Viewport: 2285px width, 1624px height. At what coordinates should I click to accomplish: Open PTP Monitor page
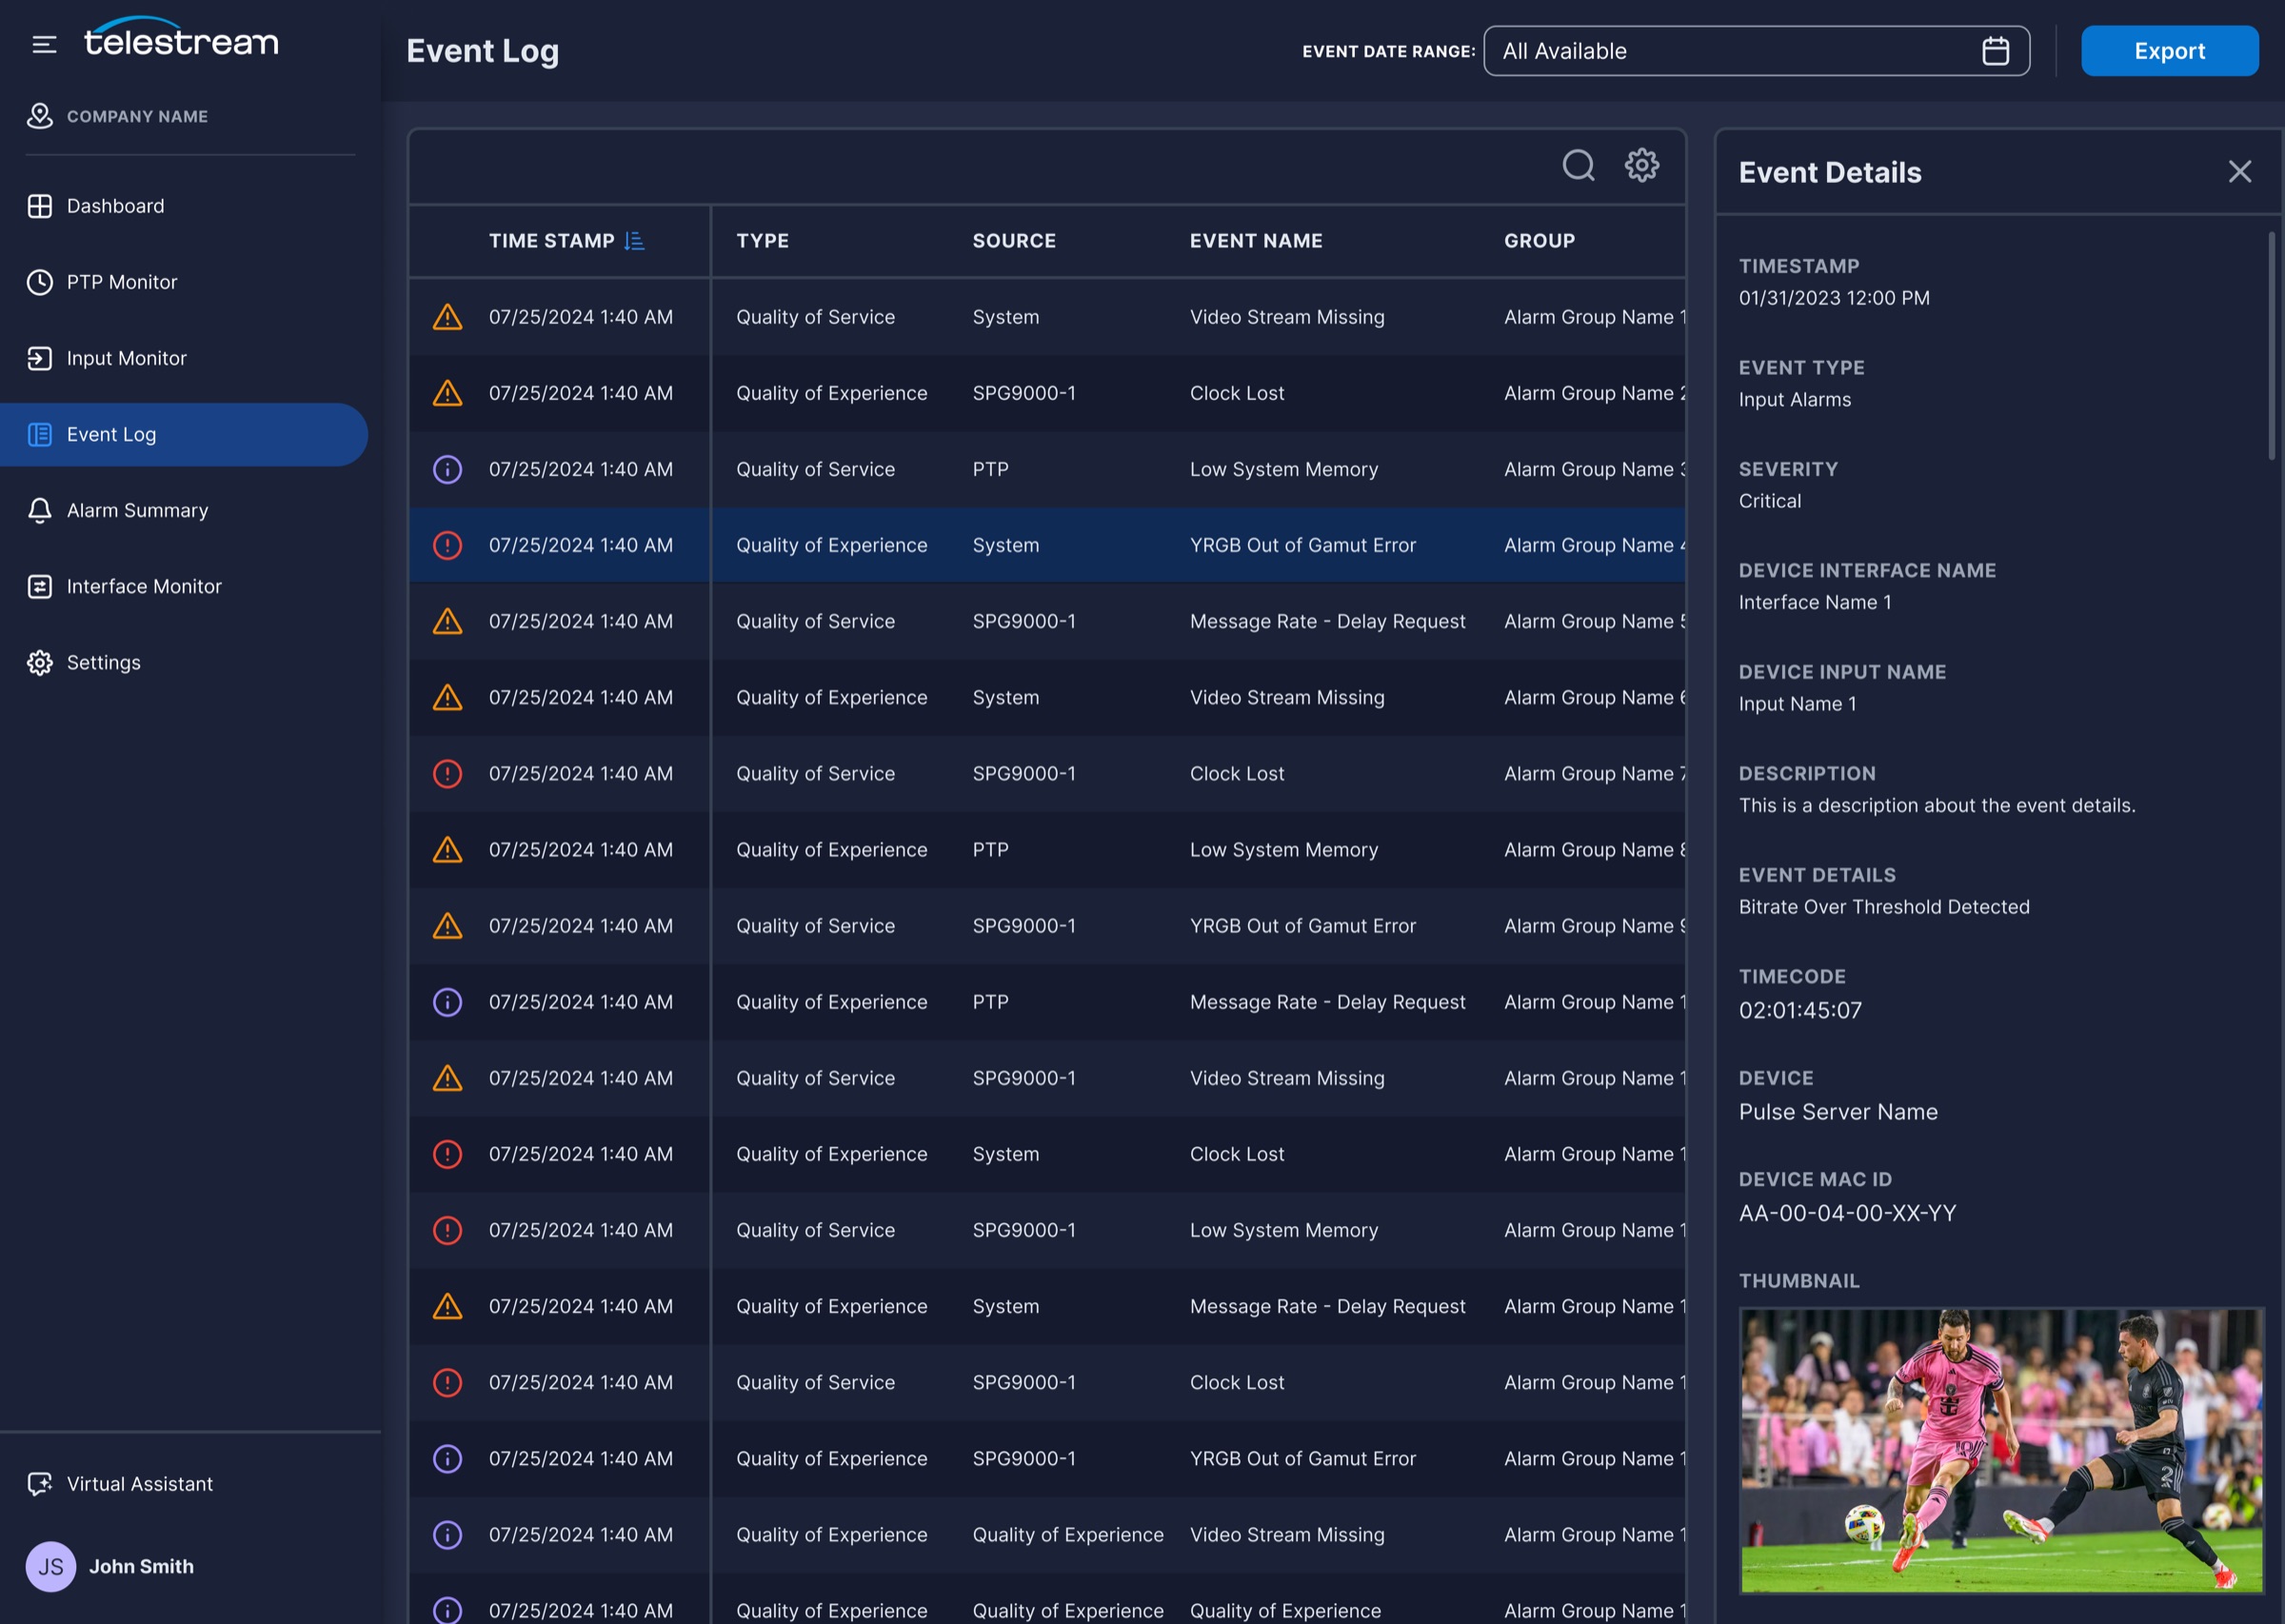[184, 282]
